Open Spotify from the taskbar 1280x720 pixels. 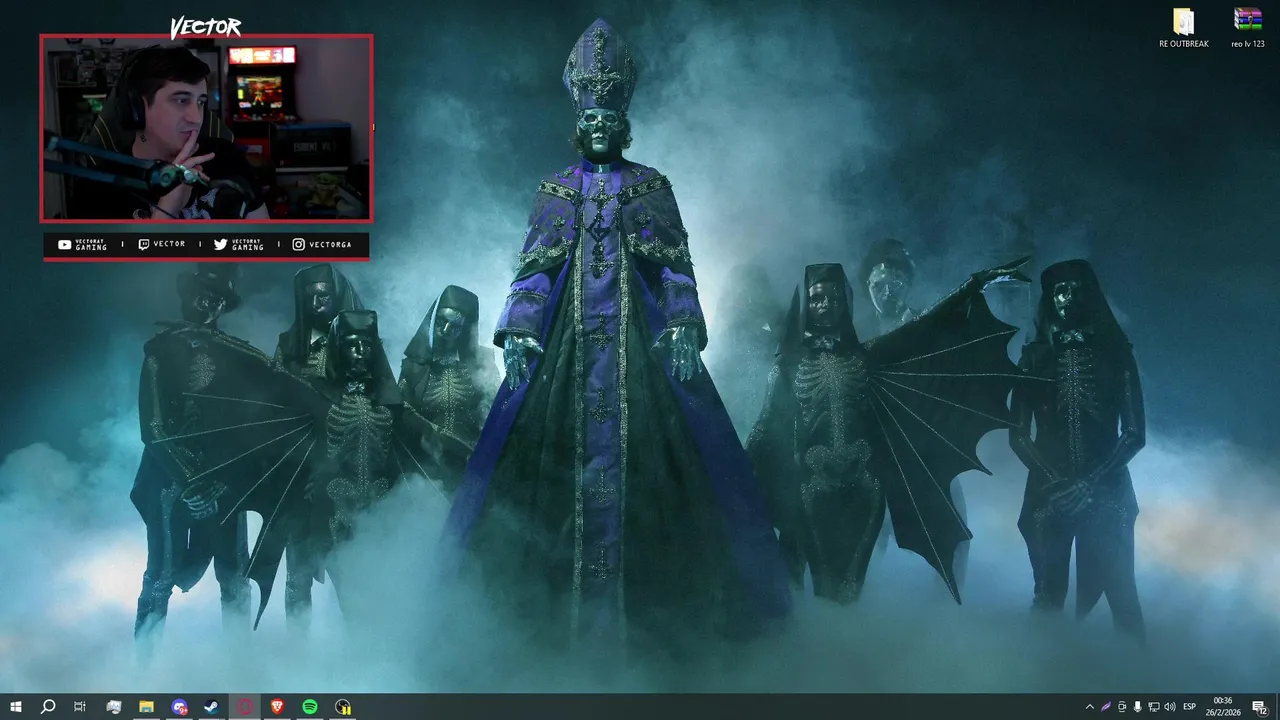[310, 707]
